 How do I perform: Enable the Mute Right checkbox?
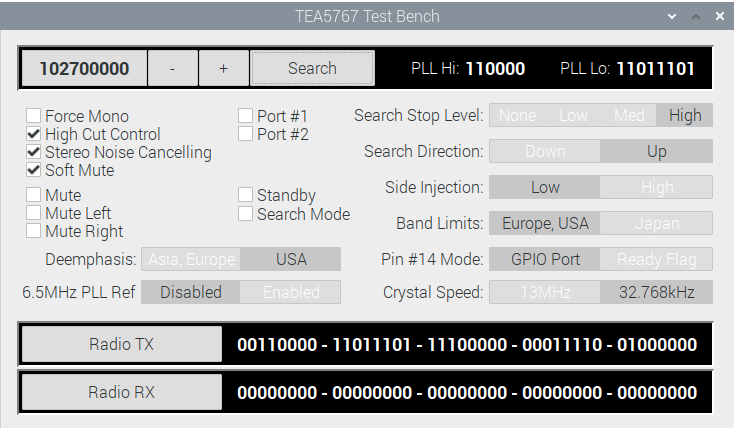[34, 231]
